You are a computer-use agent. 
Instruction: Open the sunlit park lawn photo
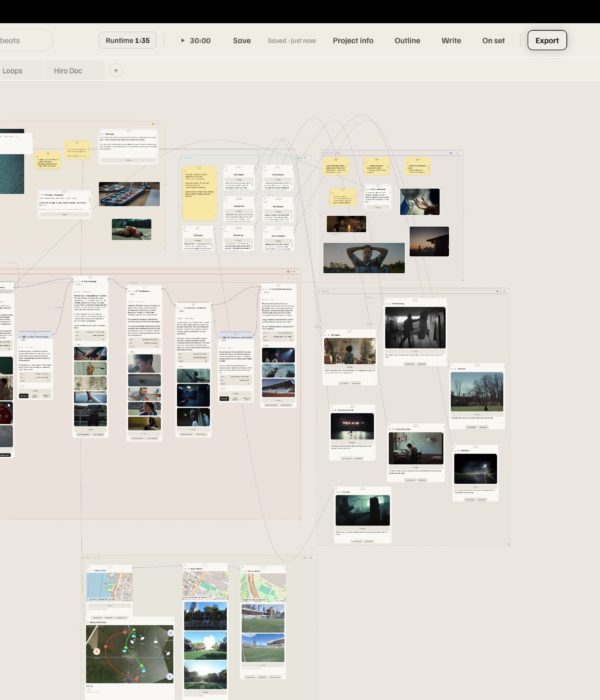click(x=205, y=646)
